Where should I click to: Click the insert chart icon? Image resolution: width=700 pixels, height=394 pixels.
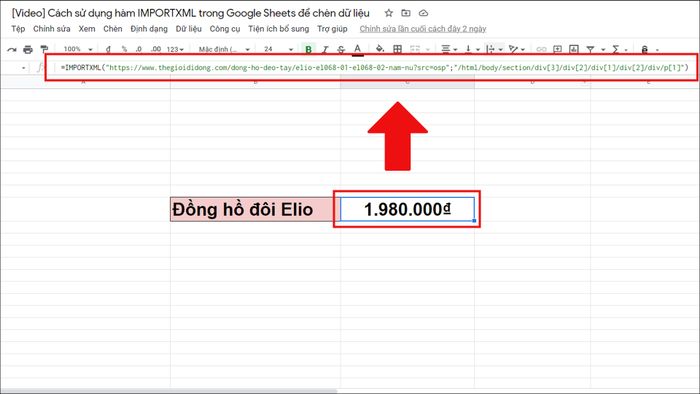pos(574,49)
